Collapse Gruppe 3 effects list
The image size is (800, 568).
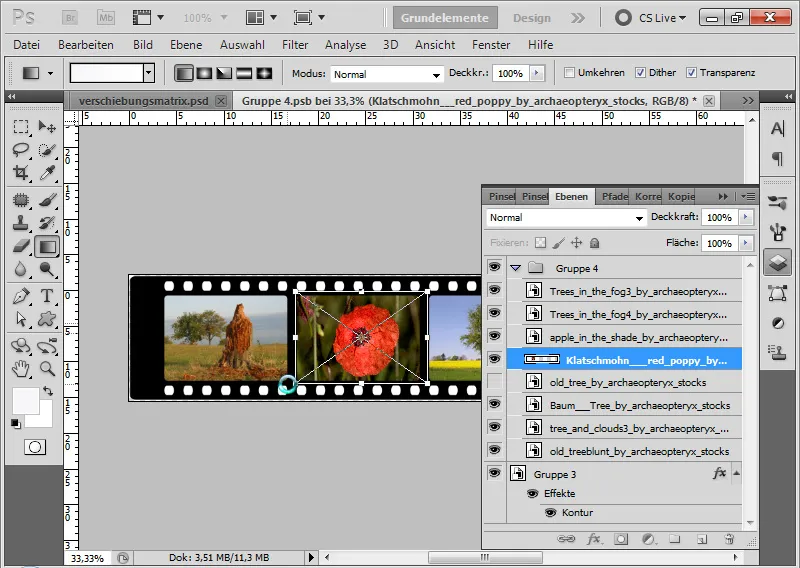(736, 473)
